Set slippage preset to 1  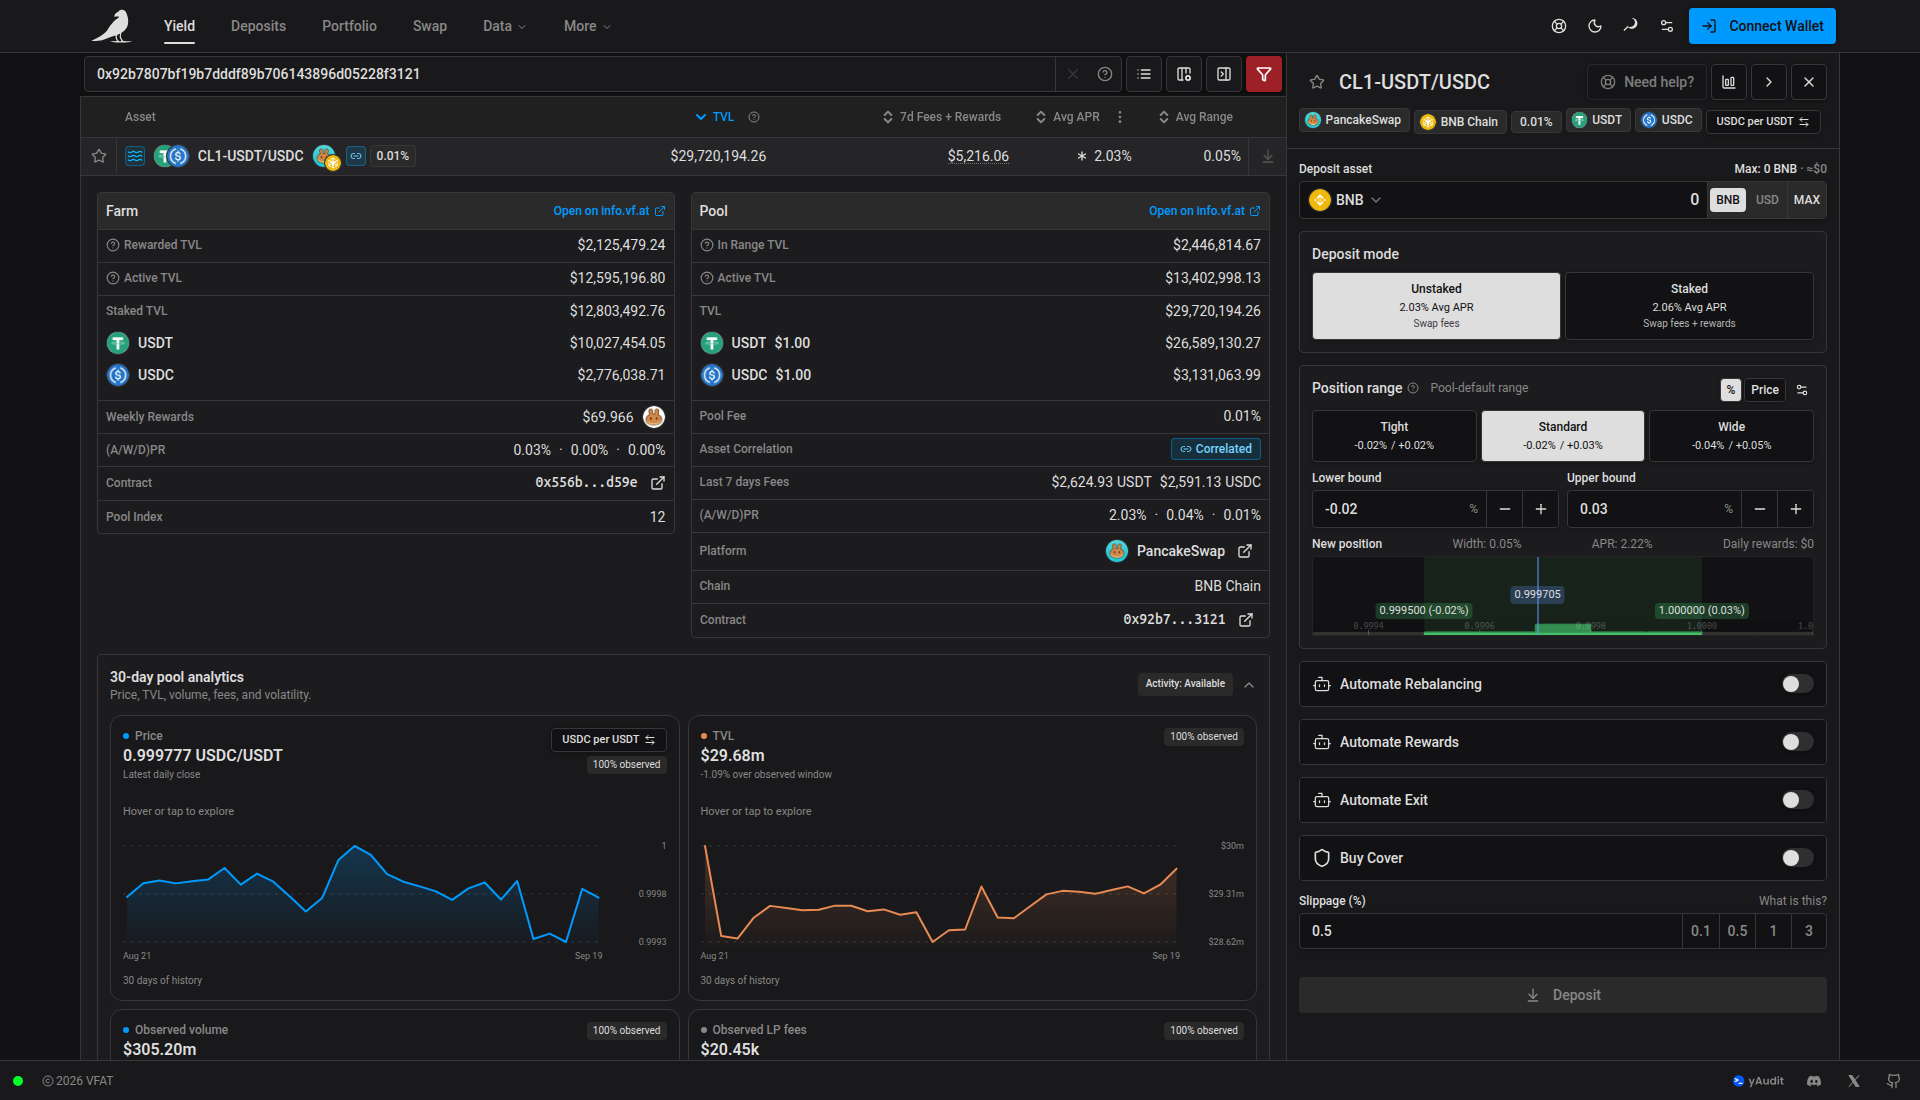click(x=1773, y=931)
